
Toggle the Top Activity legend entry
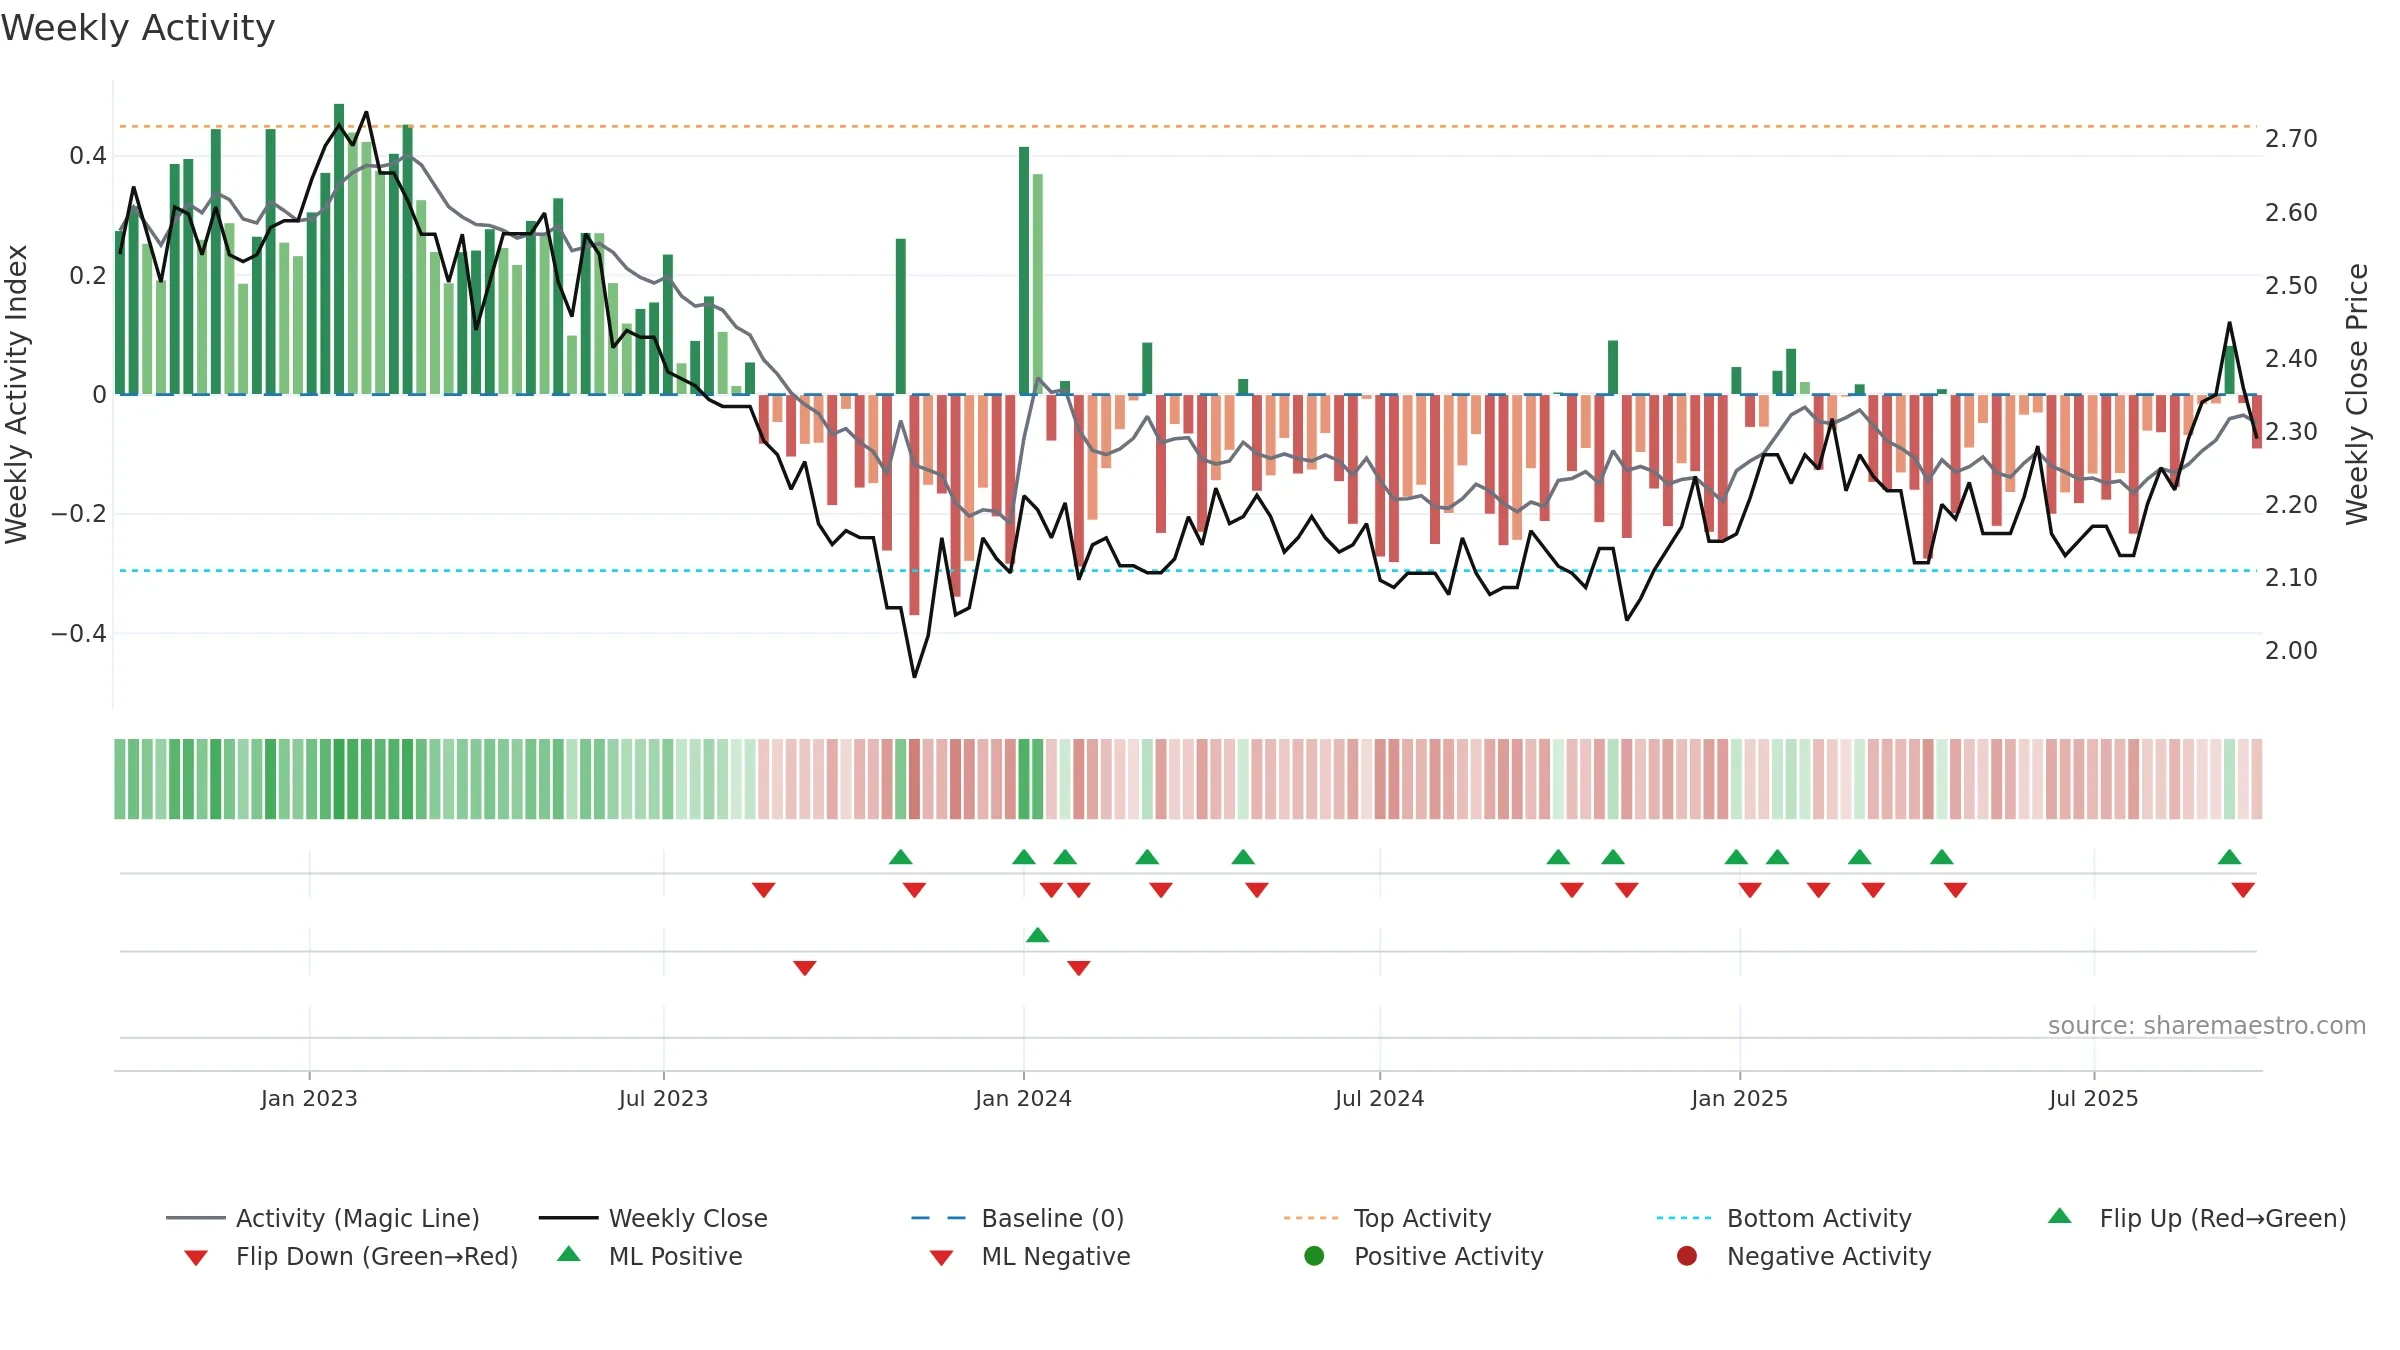click(1388, 1218)
